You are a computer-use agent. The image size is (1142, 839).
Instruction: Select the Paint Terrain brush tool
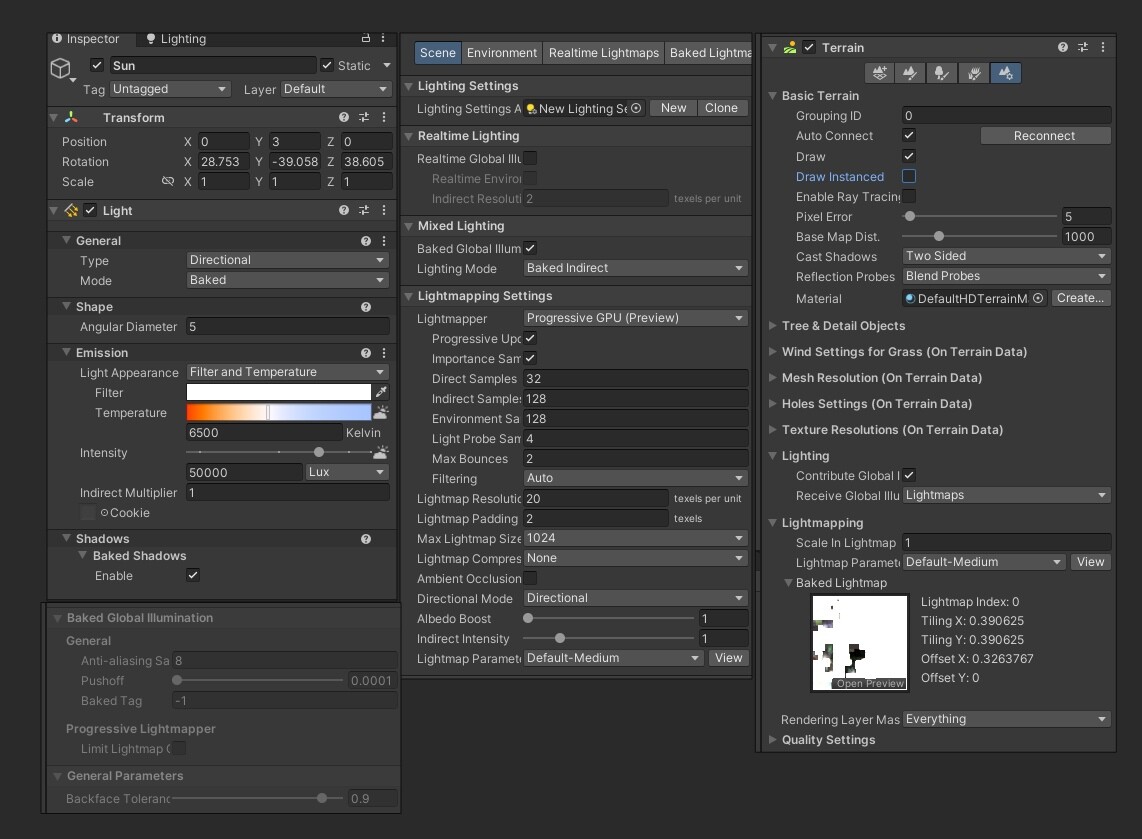pyautogui.click(x=910, y=73)
